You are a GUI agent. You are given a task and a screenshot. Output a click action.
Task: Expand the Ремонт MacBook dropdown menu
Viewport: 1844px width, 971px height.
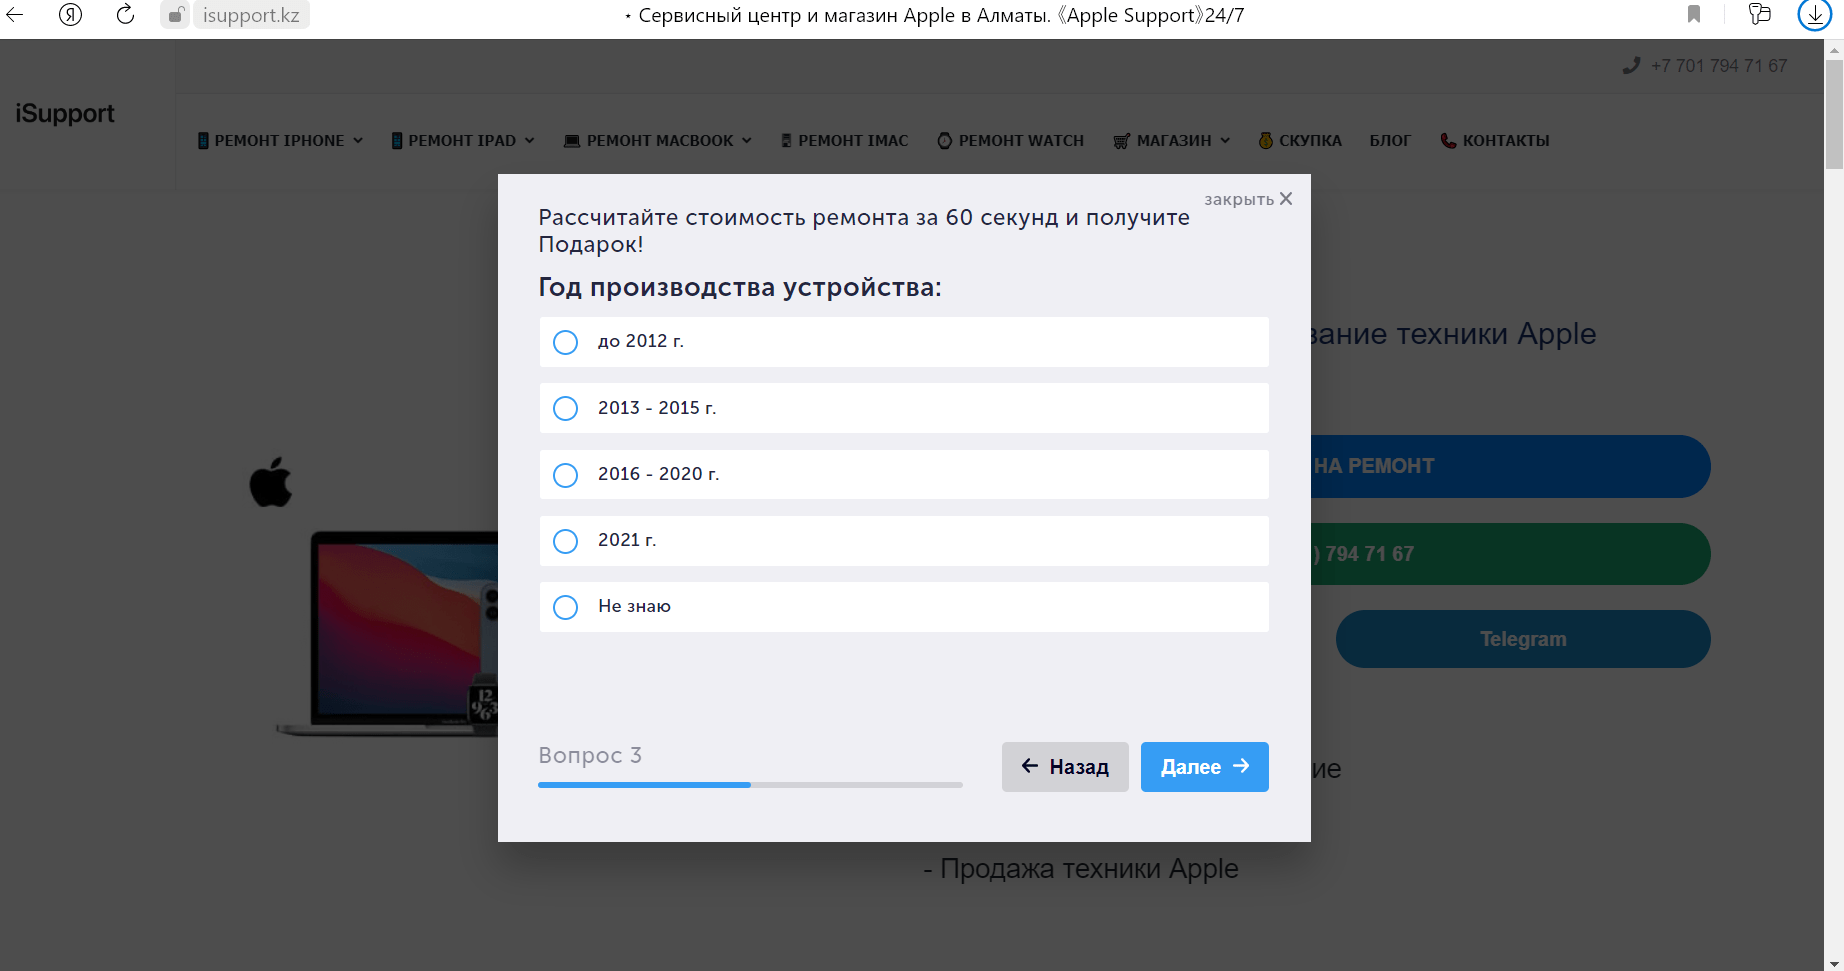[658, 141]
